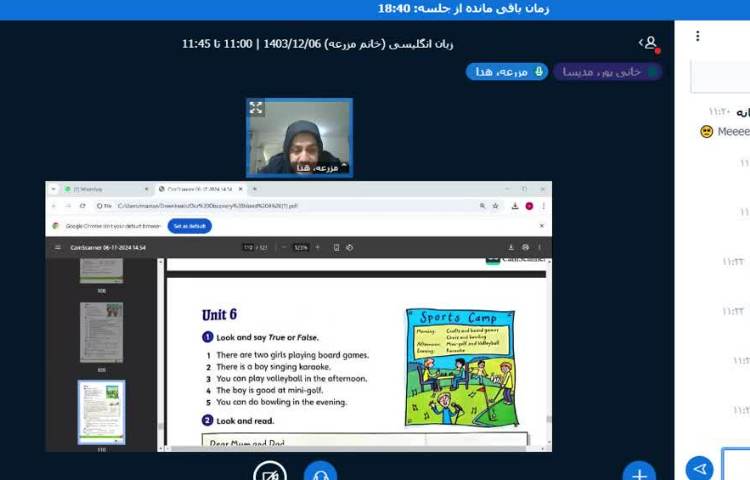The image size is (750, 480).
Task: Send the chat message with arrow button
Action: click(699, 468)
